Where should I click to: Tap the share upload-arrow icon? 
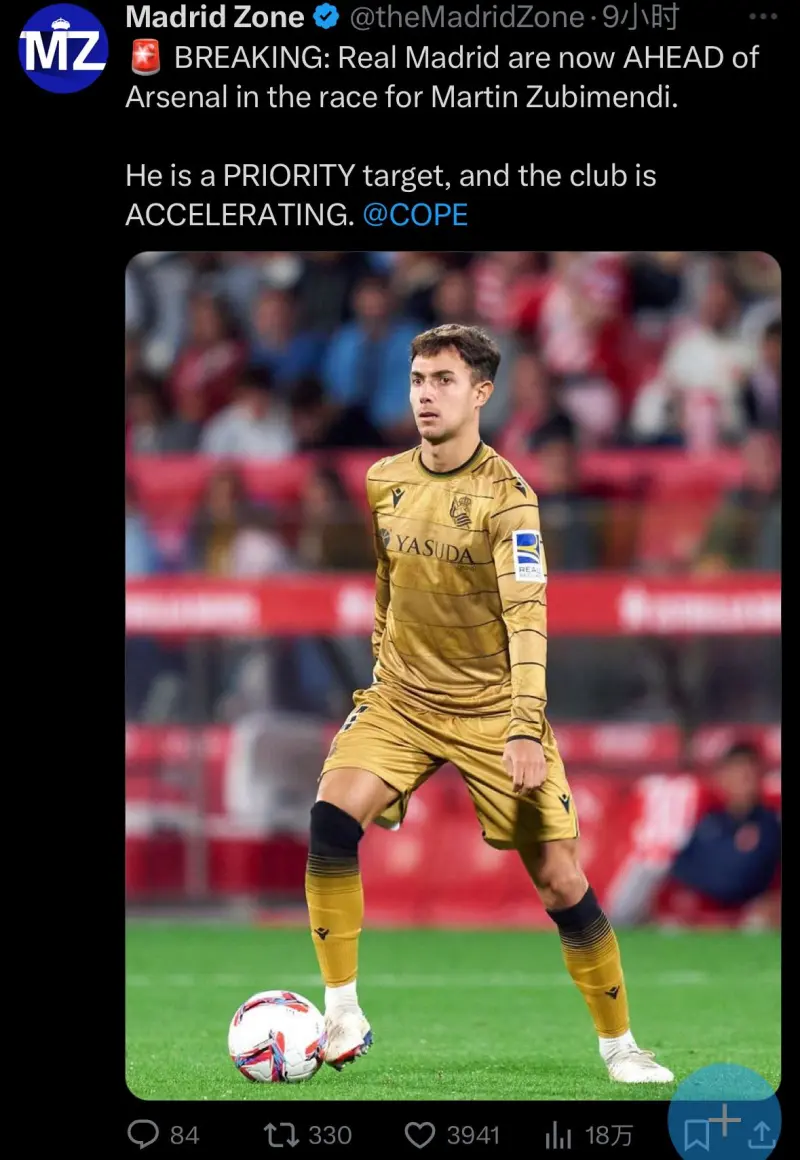pyautogui.click(x=762, y=1133)
